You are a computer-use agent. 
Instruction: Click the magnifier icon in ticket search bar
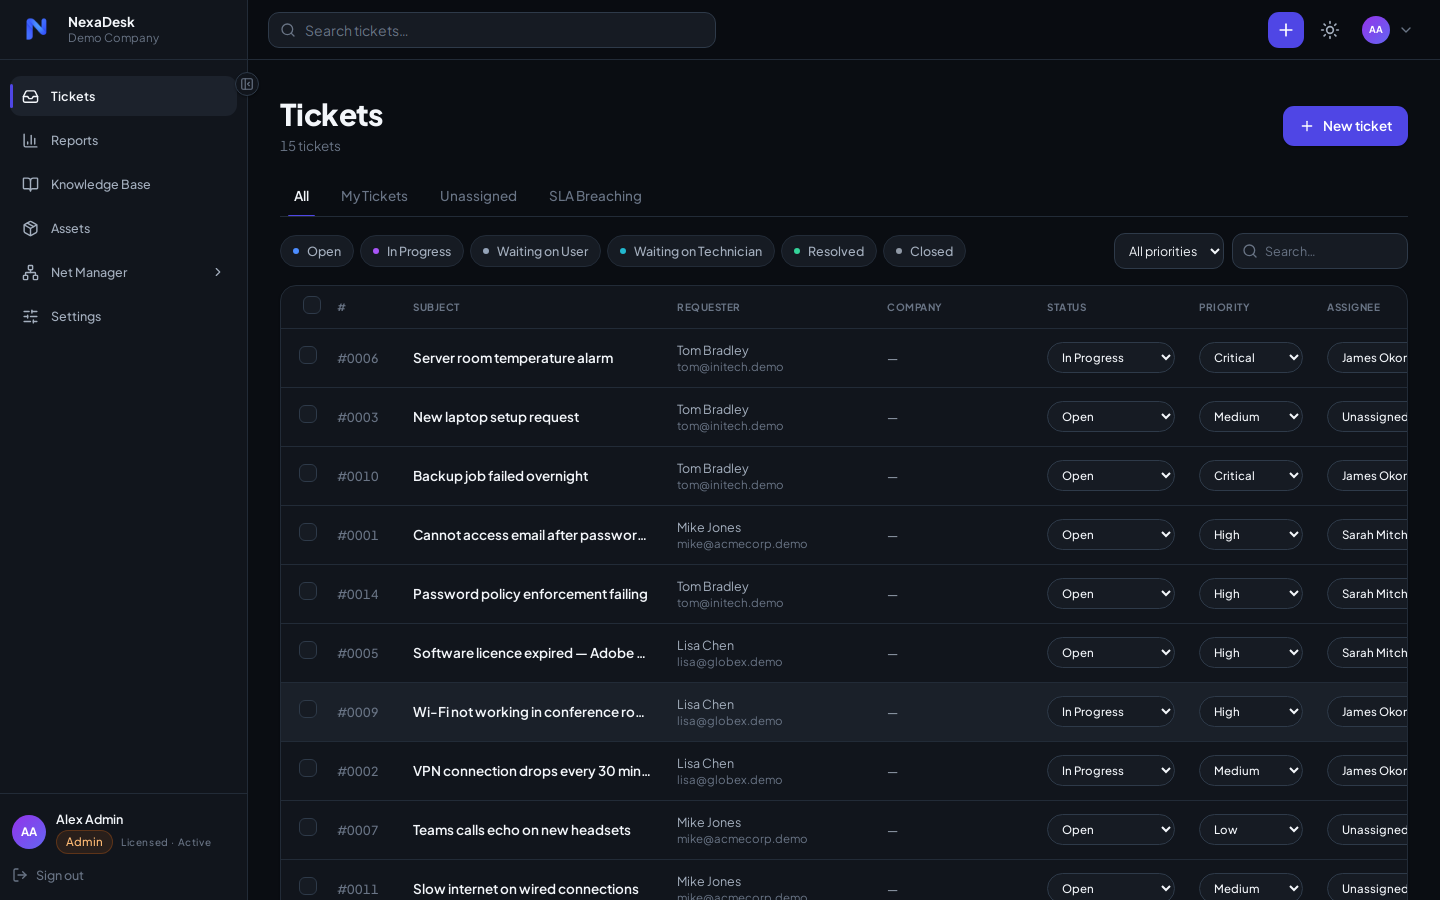(288, 30)
